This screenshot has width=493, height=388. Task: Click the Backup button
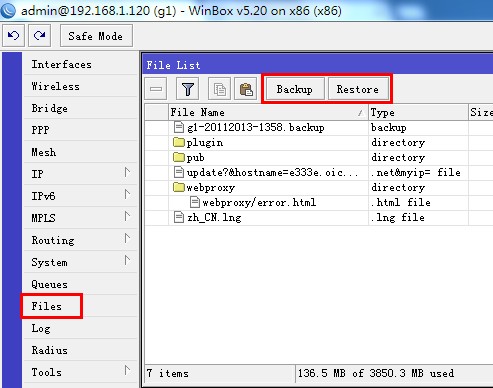295,89
